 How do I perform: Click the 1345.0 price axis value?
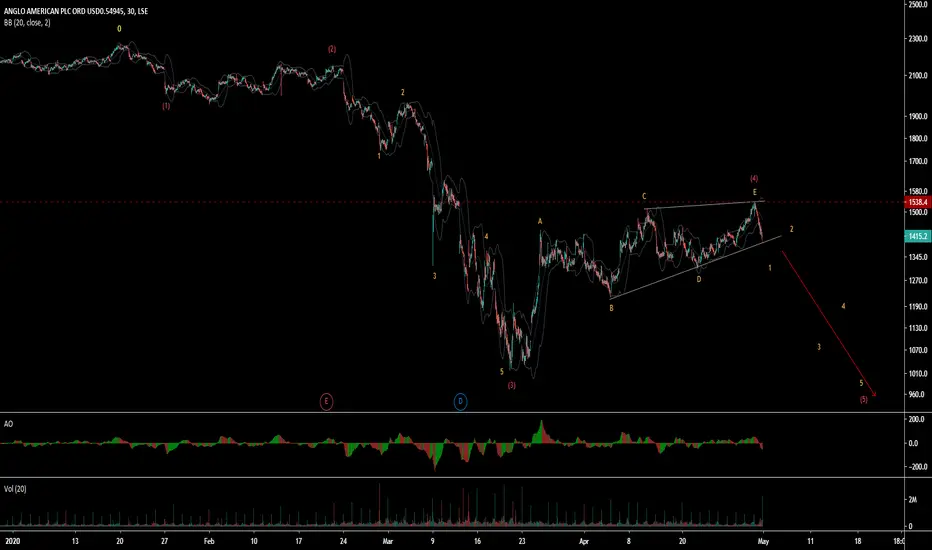click(918, 257)
